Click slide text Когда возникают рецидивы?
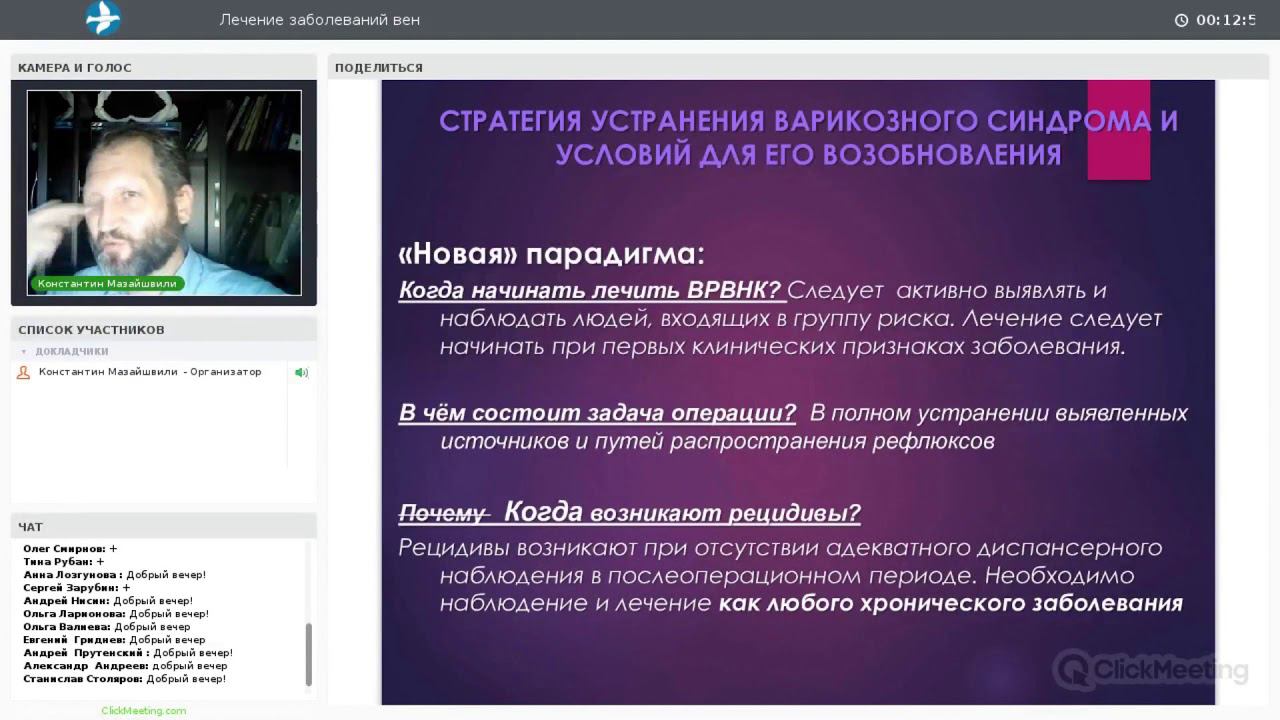 tap(682, 513)
